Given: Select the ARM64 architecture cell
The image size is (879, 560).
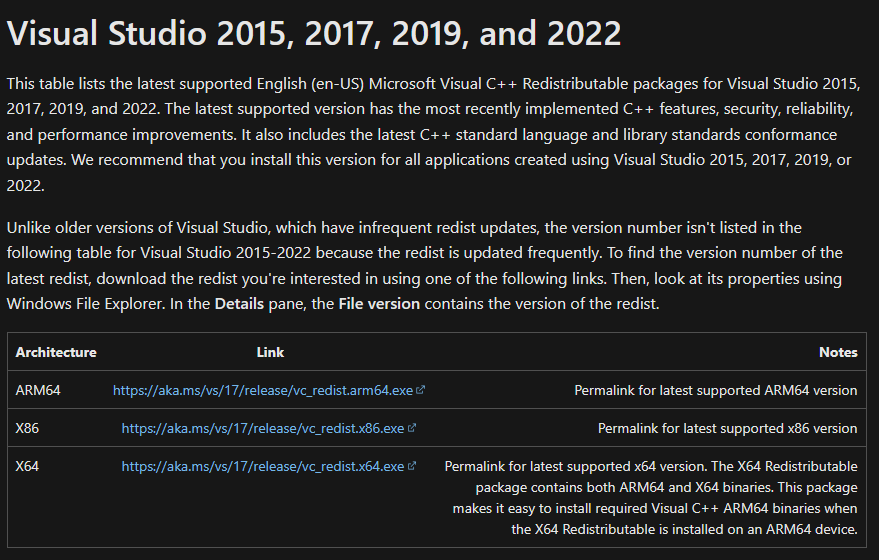Looking at the screenshot, I should [x=38, y=390].
